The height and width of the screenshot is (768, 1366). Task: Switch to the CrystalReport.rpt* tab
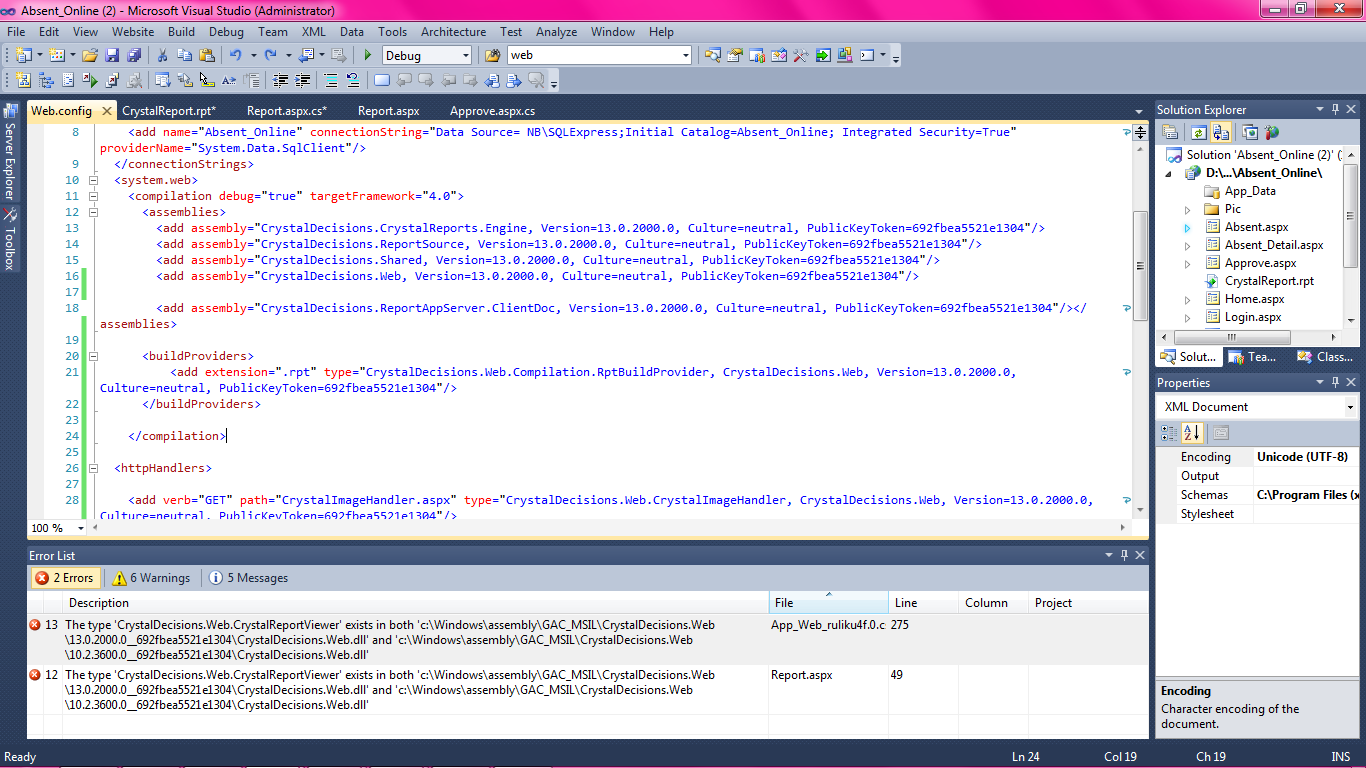click(x=169, y=111)
